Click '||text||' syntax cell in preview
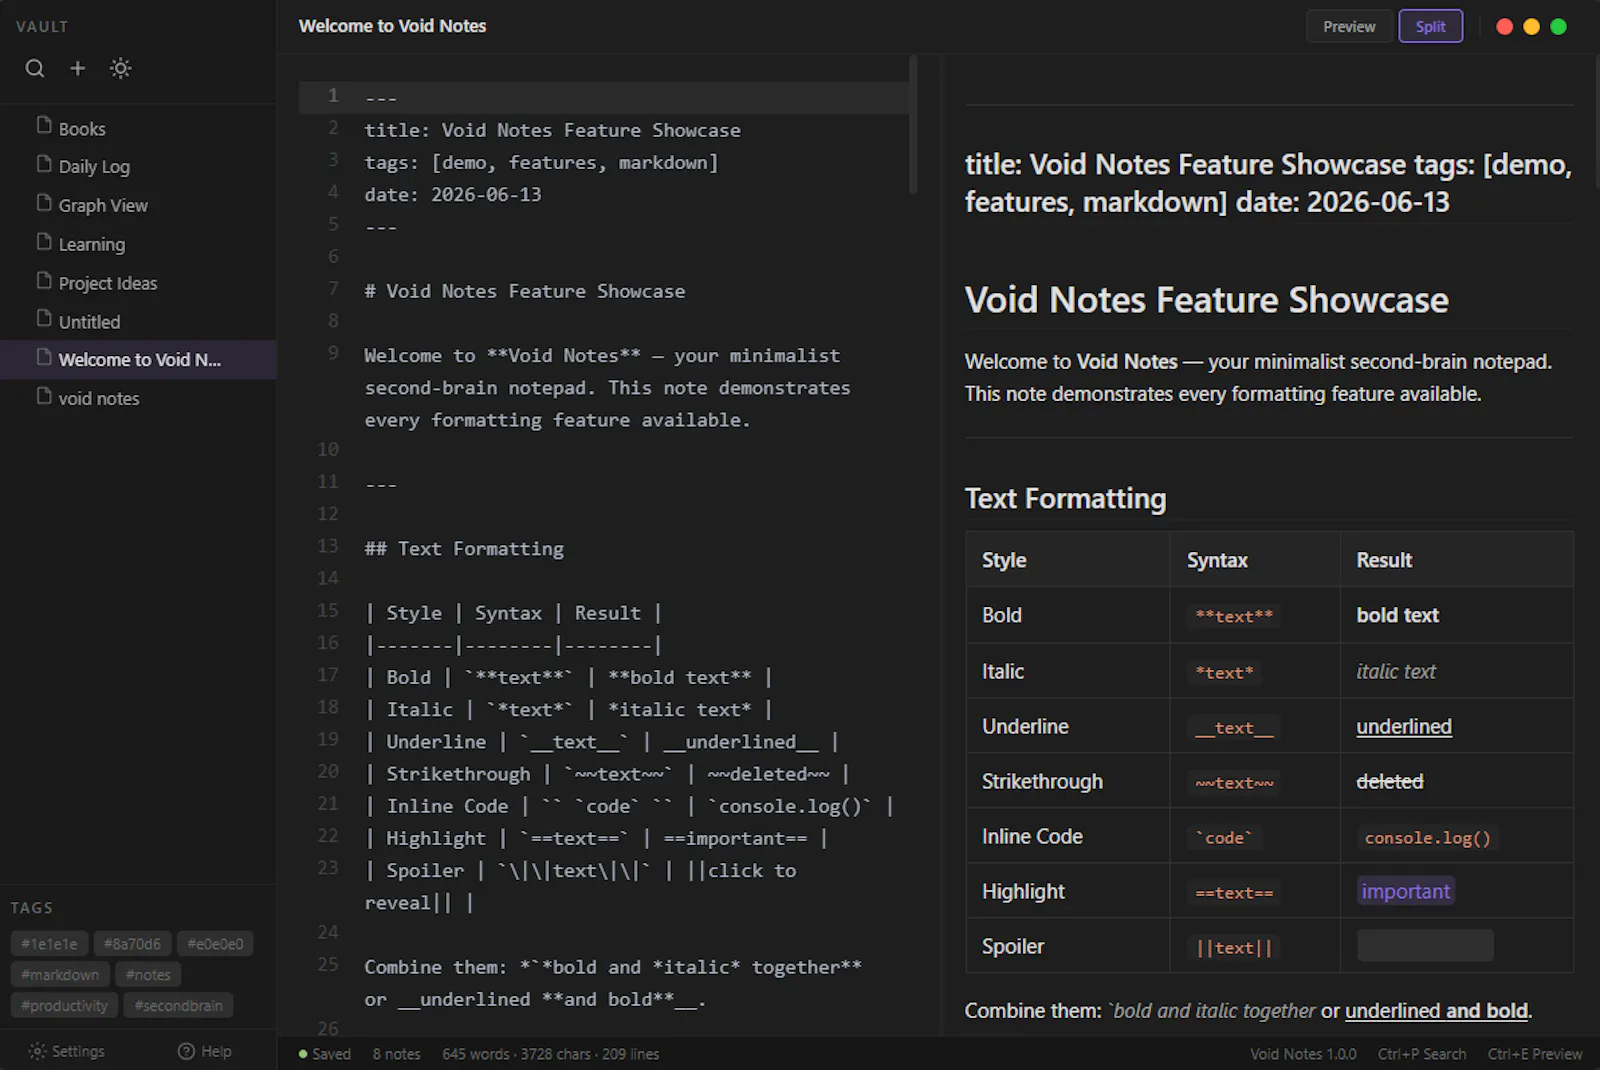 (1234, 947)
